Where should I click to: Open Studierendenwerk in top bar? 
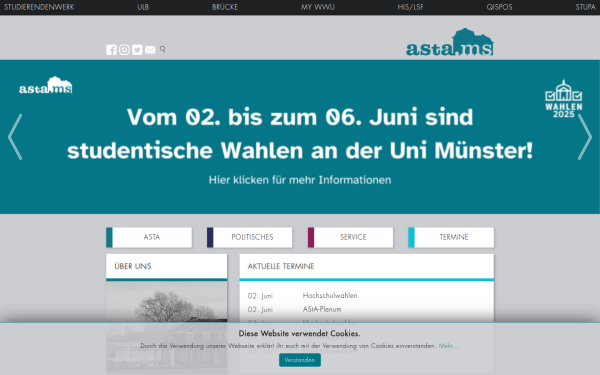coord(39,7)
